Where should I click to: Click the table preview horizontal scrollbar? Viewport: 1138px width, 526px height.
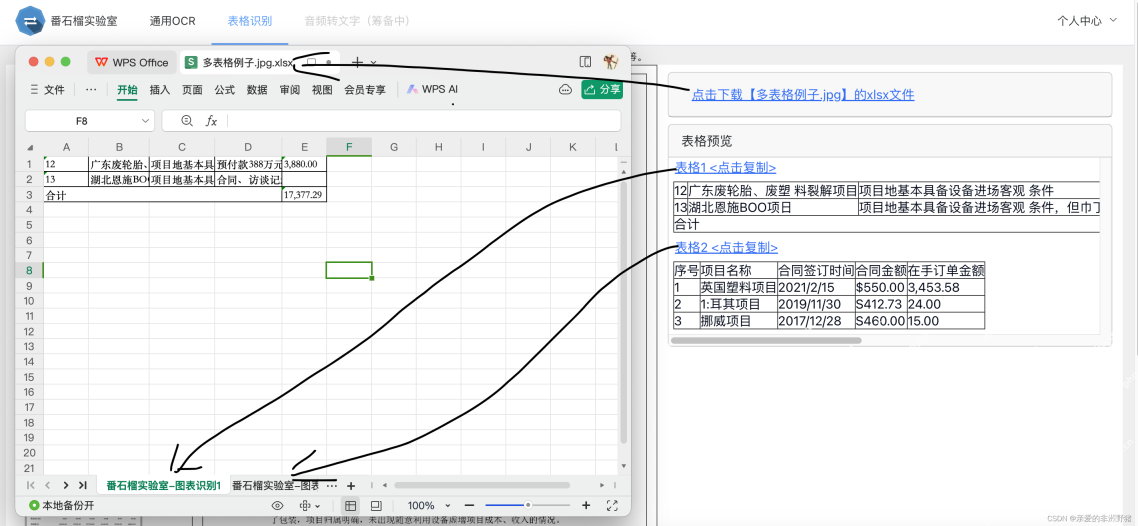point(766,340)
